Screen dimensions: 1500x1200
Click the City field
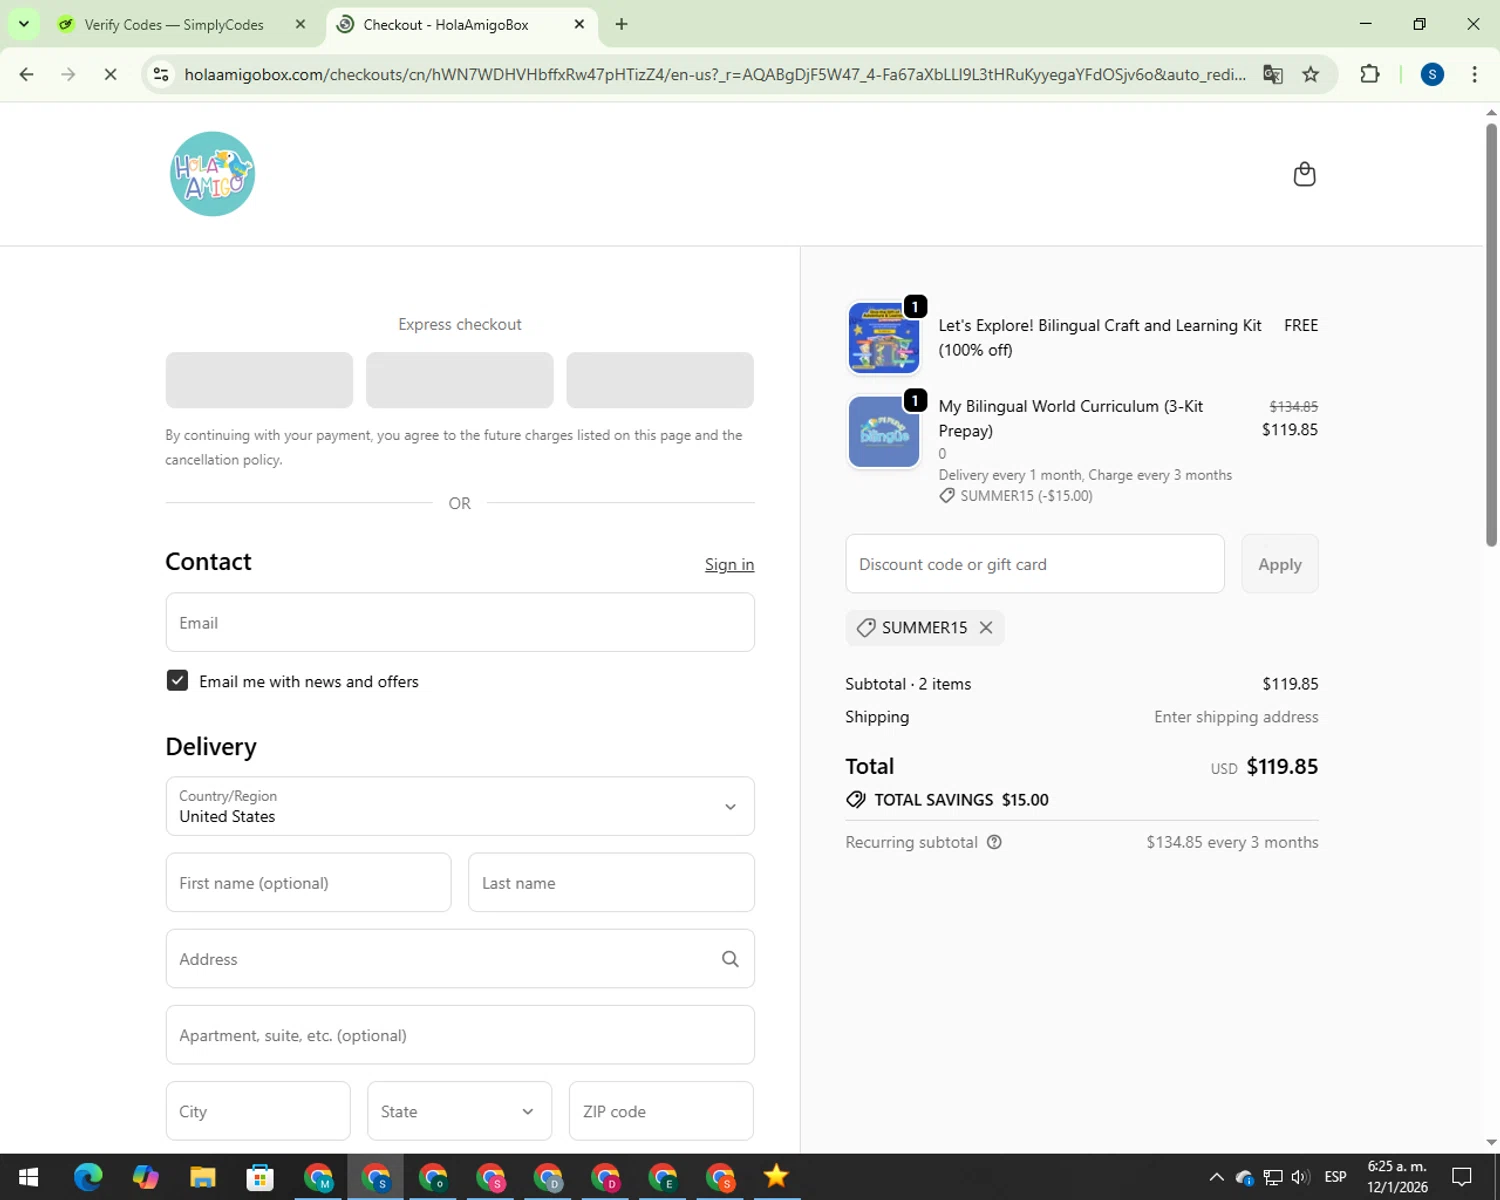pos(258,1111)
